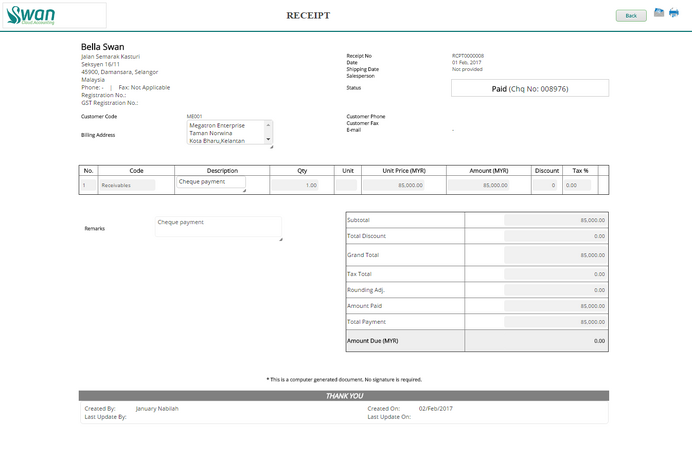Click the Discount field showing 0

(x=545, y=185)
